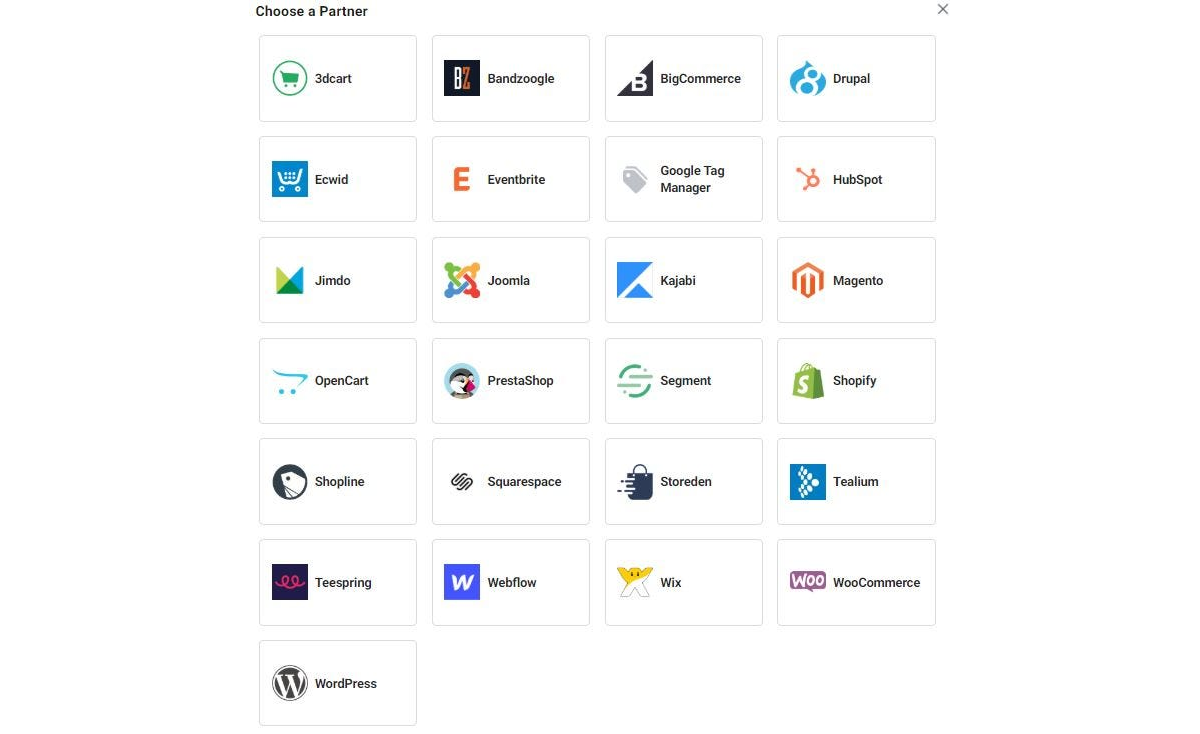
Task: Choose the PrestaShop label
Action: click(521, 381)
